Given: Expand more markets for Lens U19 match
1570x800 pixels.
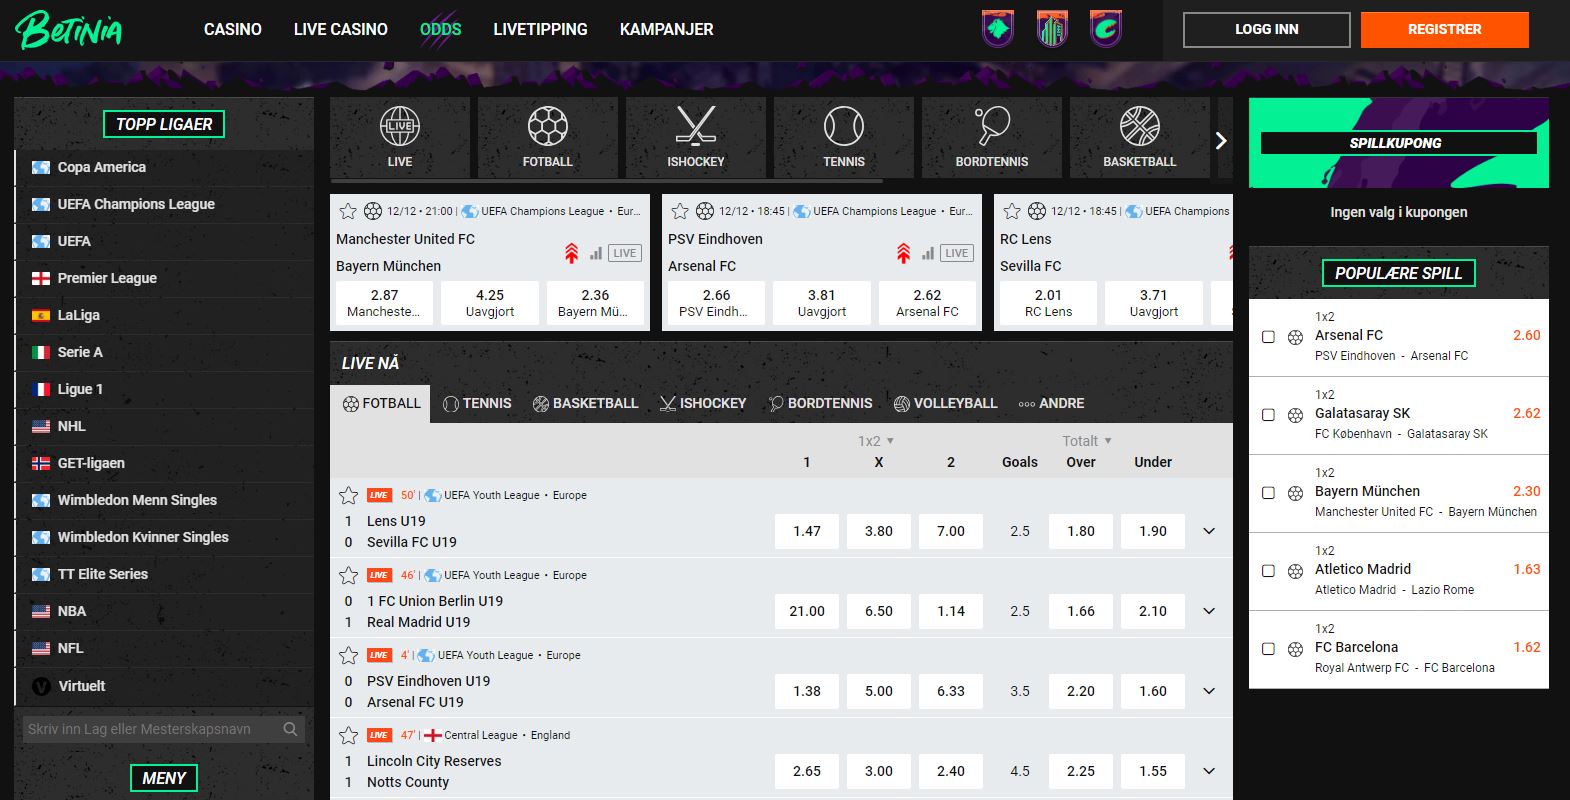Looking at the screenshot, I should coord(1208,531).
